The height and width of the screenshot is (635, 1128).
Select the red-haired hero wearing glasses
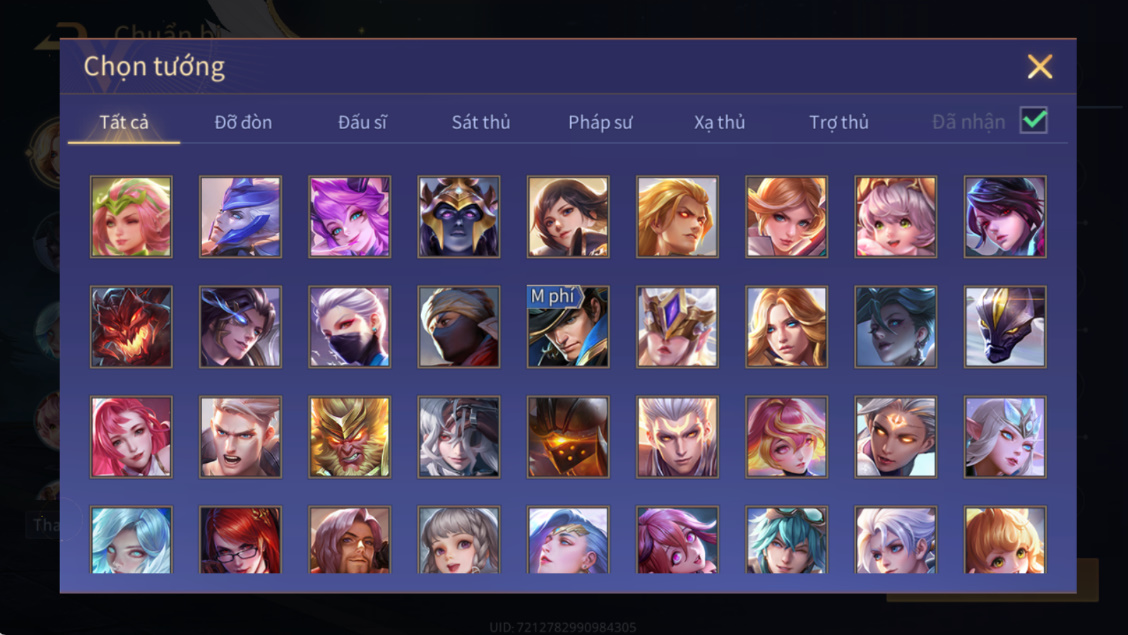[x=240, y=539]
